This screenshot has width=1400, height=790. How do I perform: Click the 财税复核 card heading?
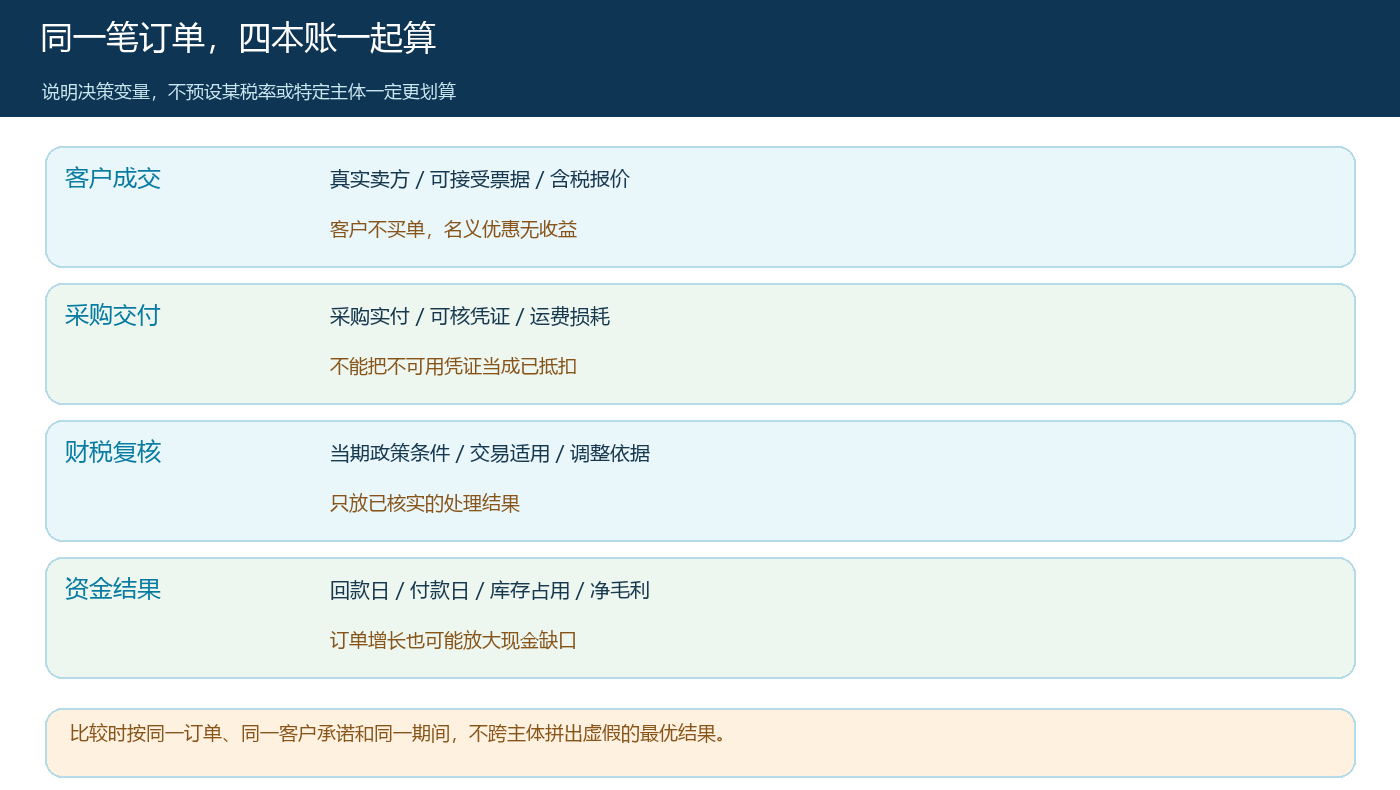(x=113, y=453)
